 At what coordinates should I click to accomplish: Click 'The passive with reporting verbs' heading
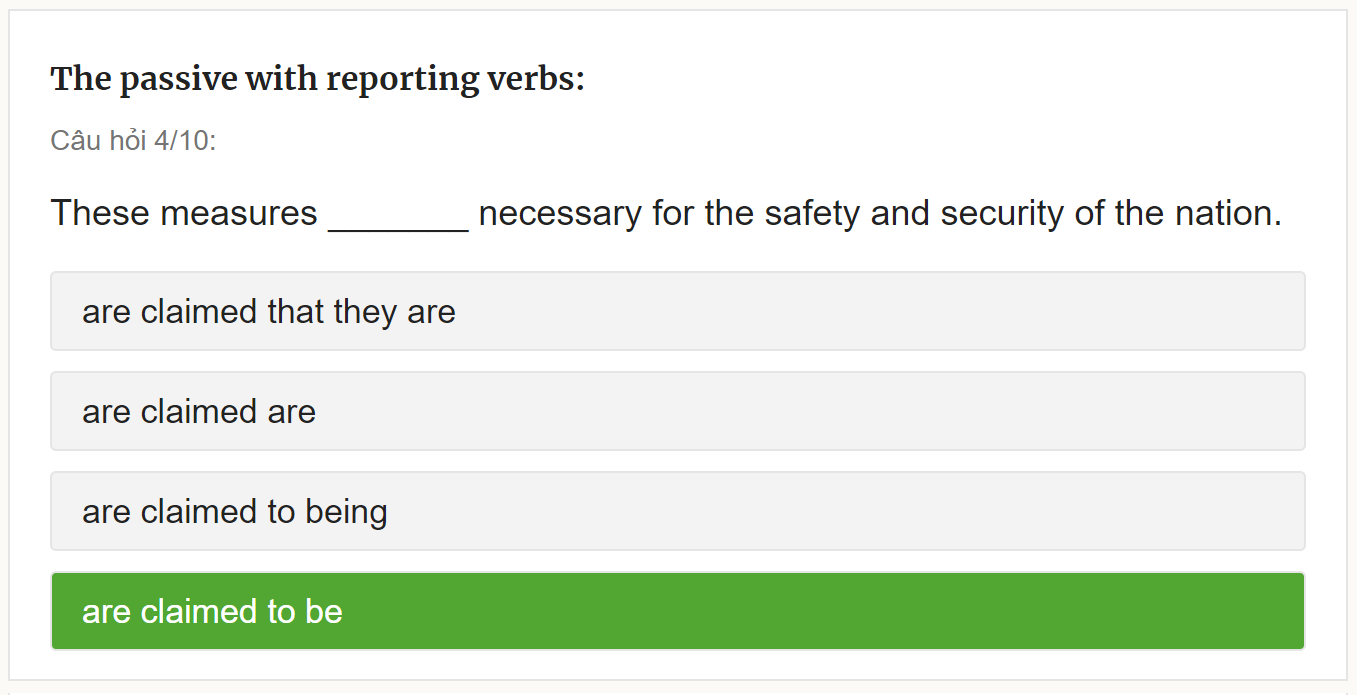coord(317,79)
